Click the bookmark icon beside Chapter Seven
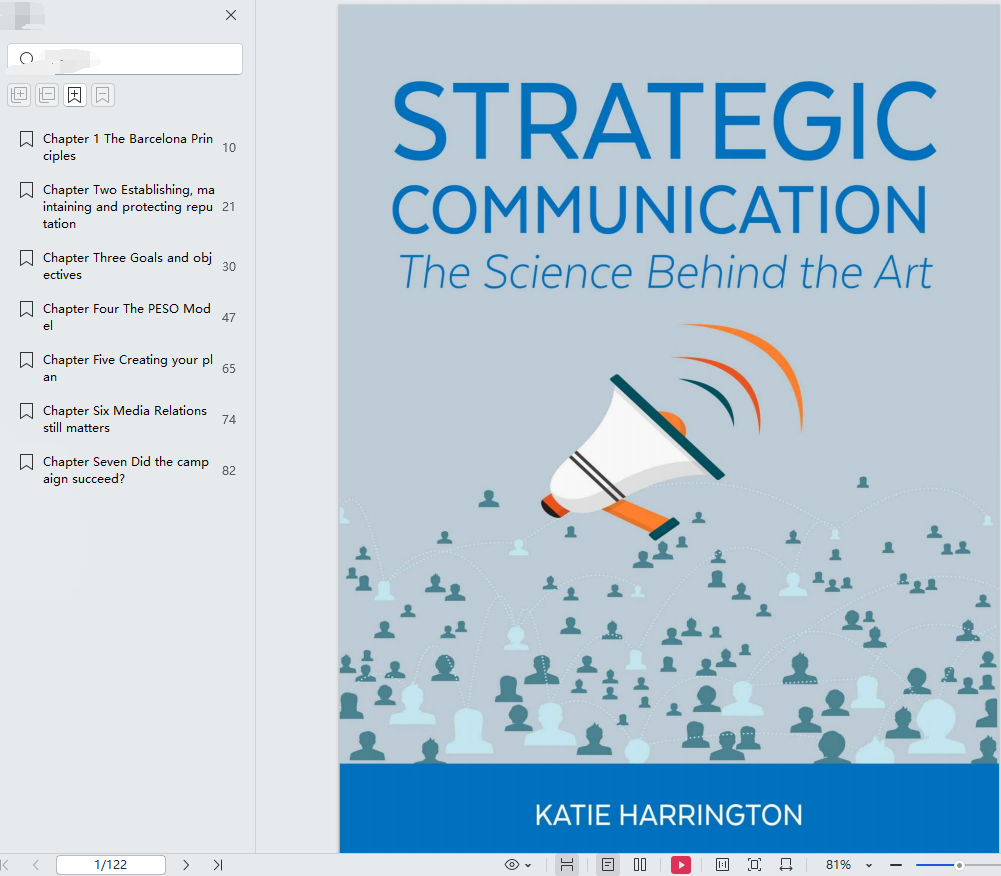The width and height of the screenshot is (1001, 876). click(x=26, y=462)
